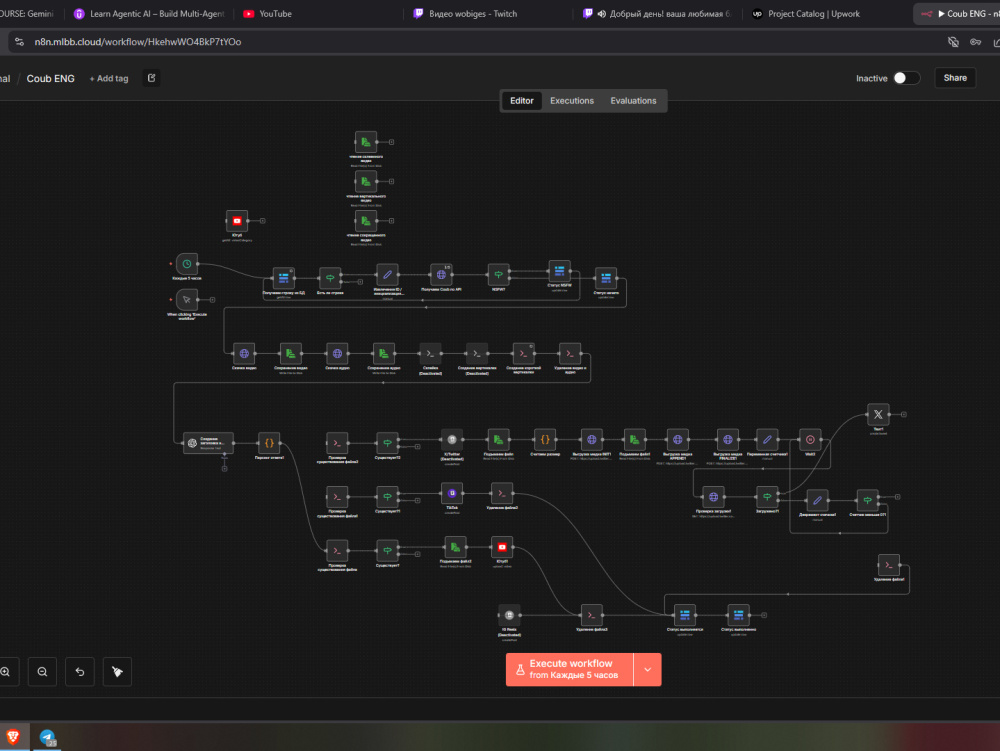Screen dimensions: 1000x751
Task: Open the 'Получение строки из БД' database node
Action: (284, 278)
